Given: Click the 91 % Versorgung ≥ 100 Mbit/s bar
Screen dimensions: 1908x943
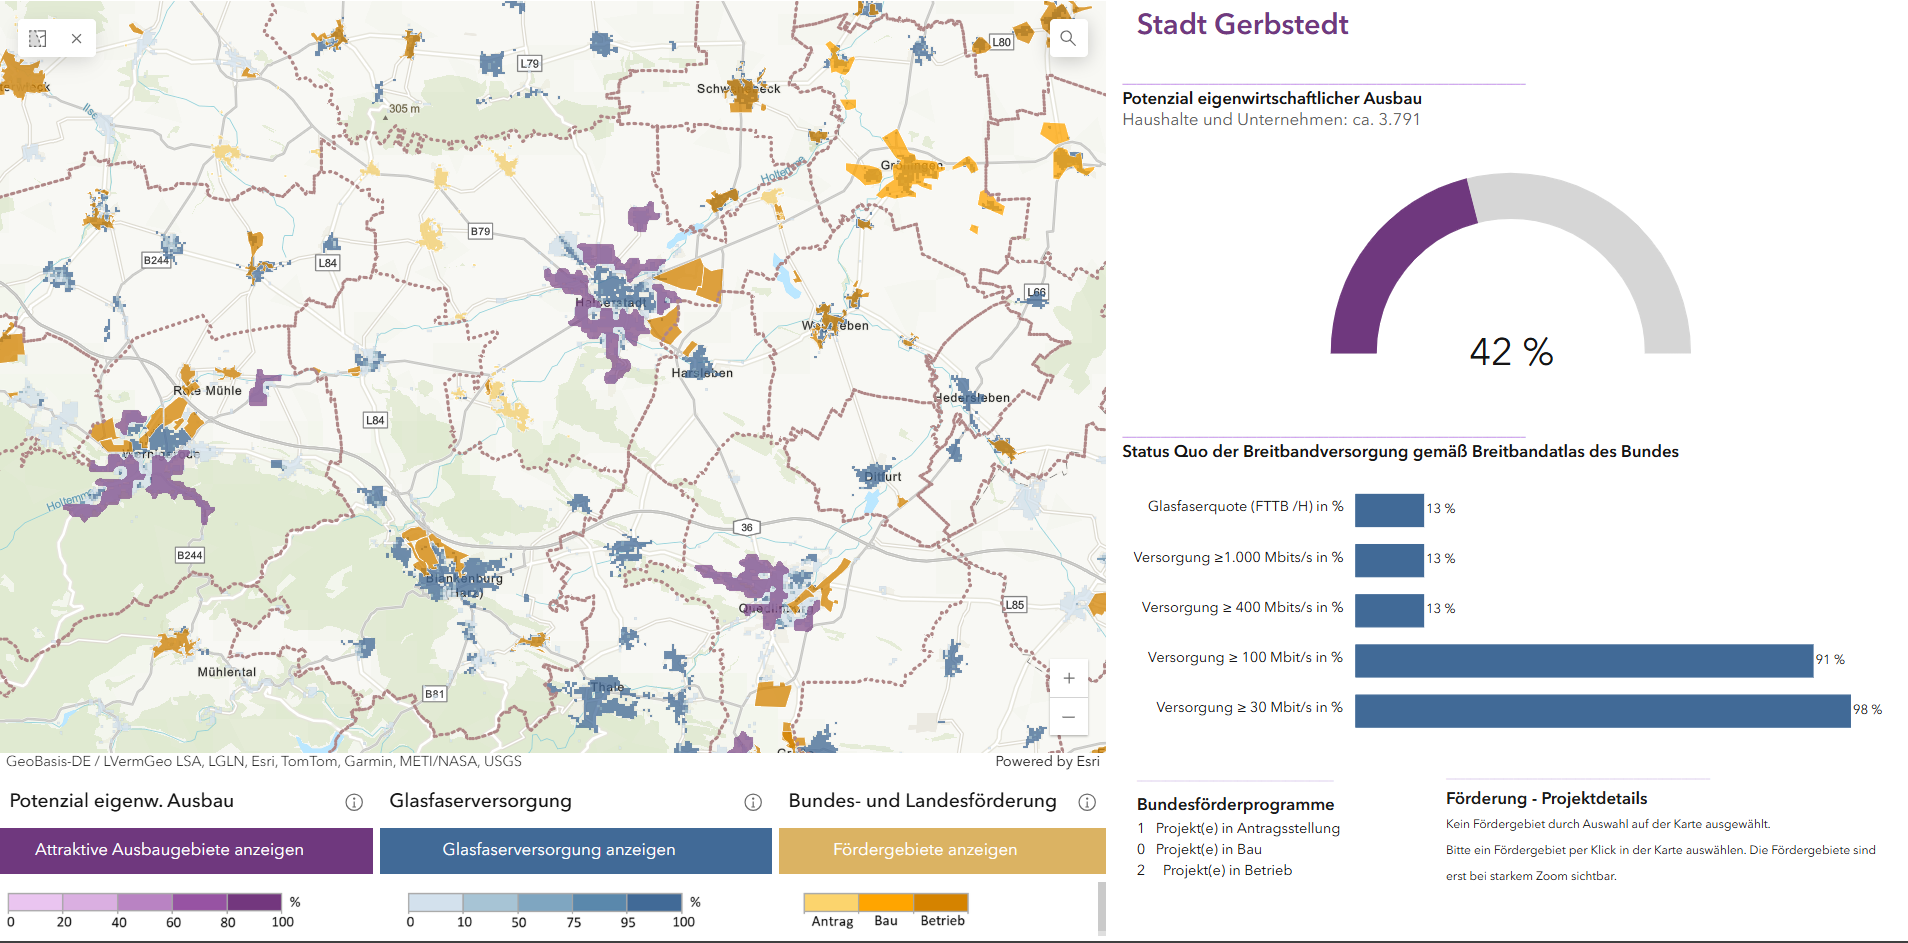Looking at the screenshot, I should (1583, 660).
